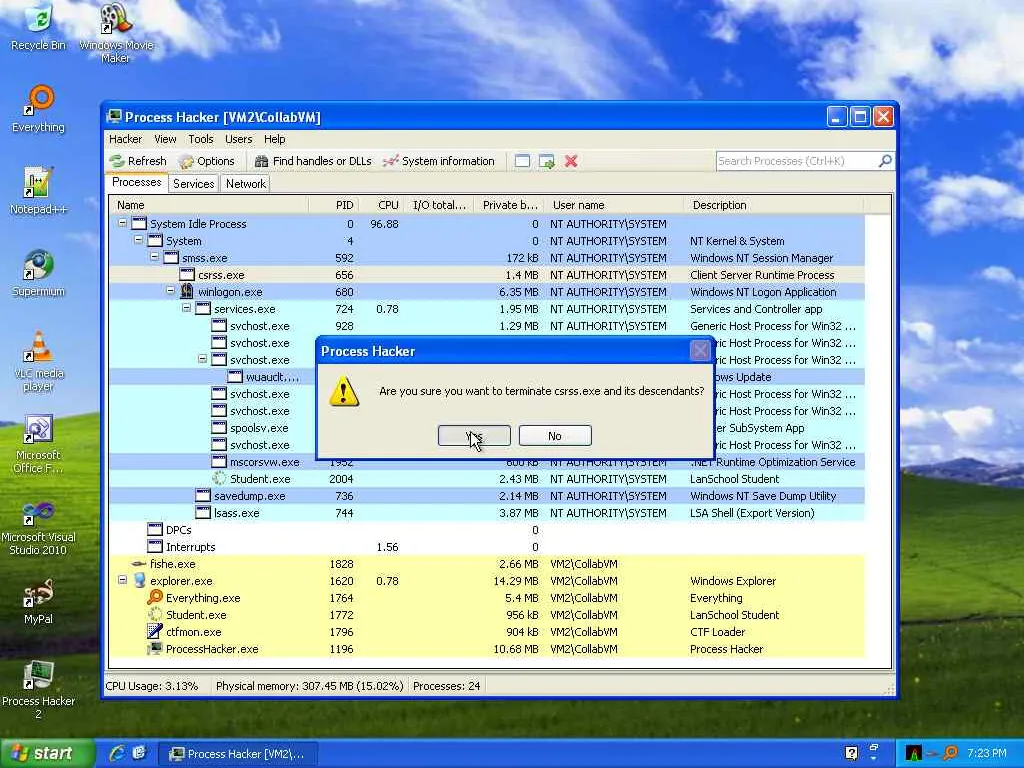The height and width of the screenshot is (768, 1024).
Task: Select the winlogon.exe process icon
Action: click(187, 291)
